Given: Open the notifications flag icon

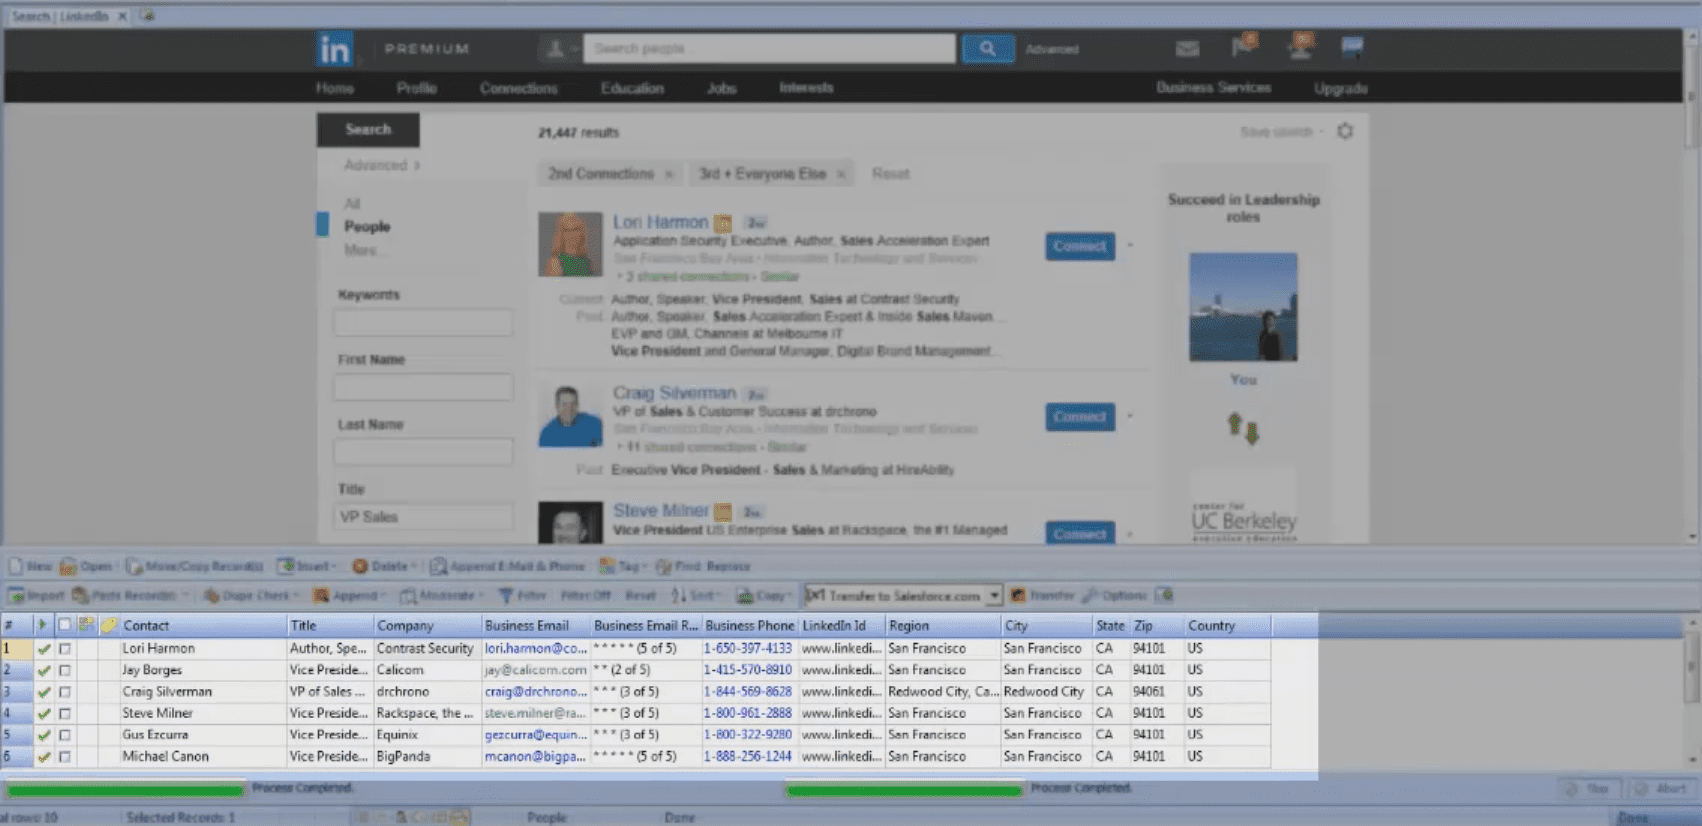Looking at the screenshot, I should [1243, 46].
